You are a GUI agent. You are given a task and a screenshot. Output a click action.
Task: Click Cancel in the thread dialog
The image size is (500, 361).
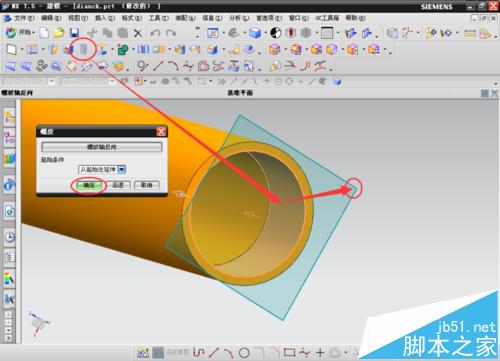(x=147, y=185)
